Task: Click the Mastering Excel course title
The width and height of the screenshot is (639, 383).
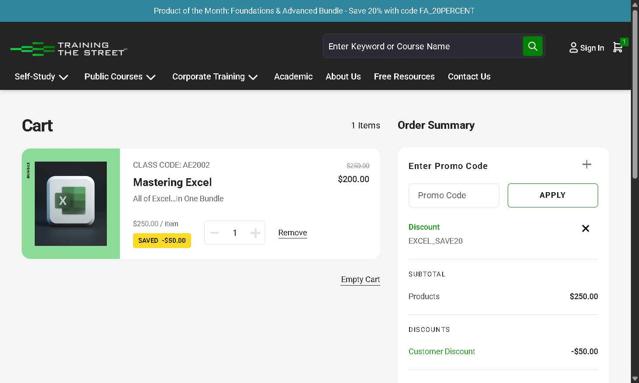Action: coord(172,182)
